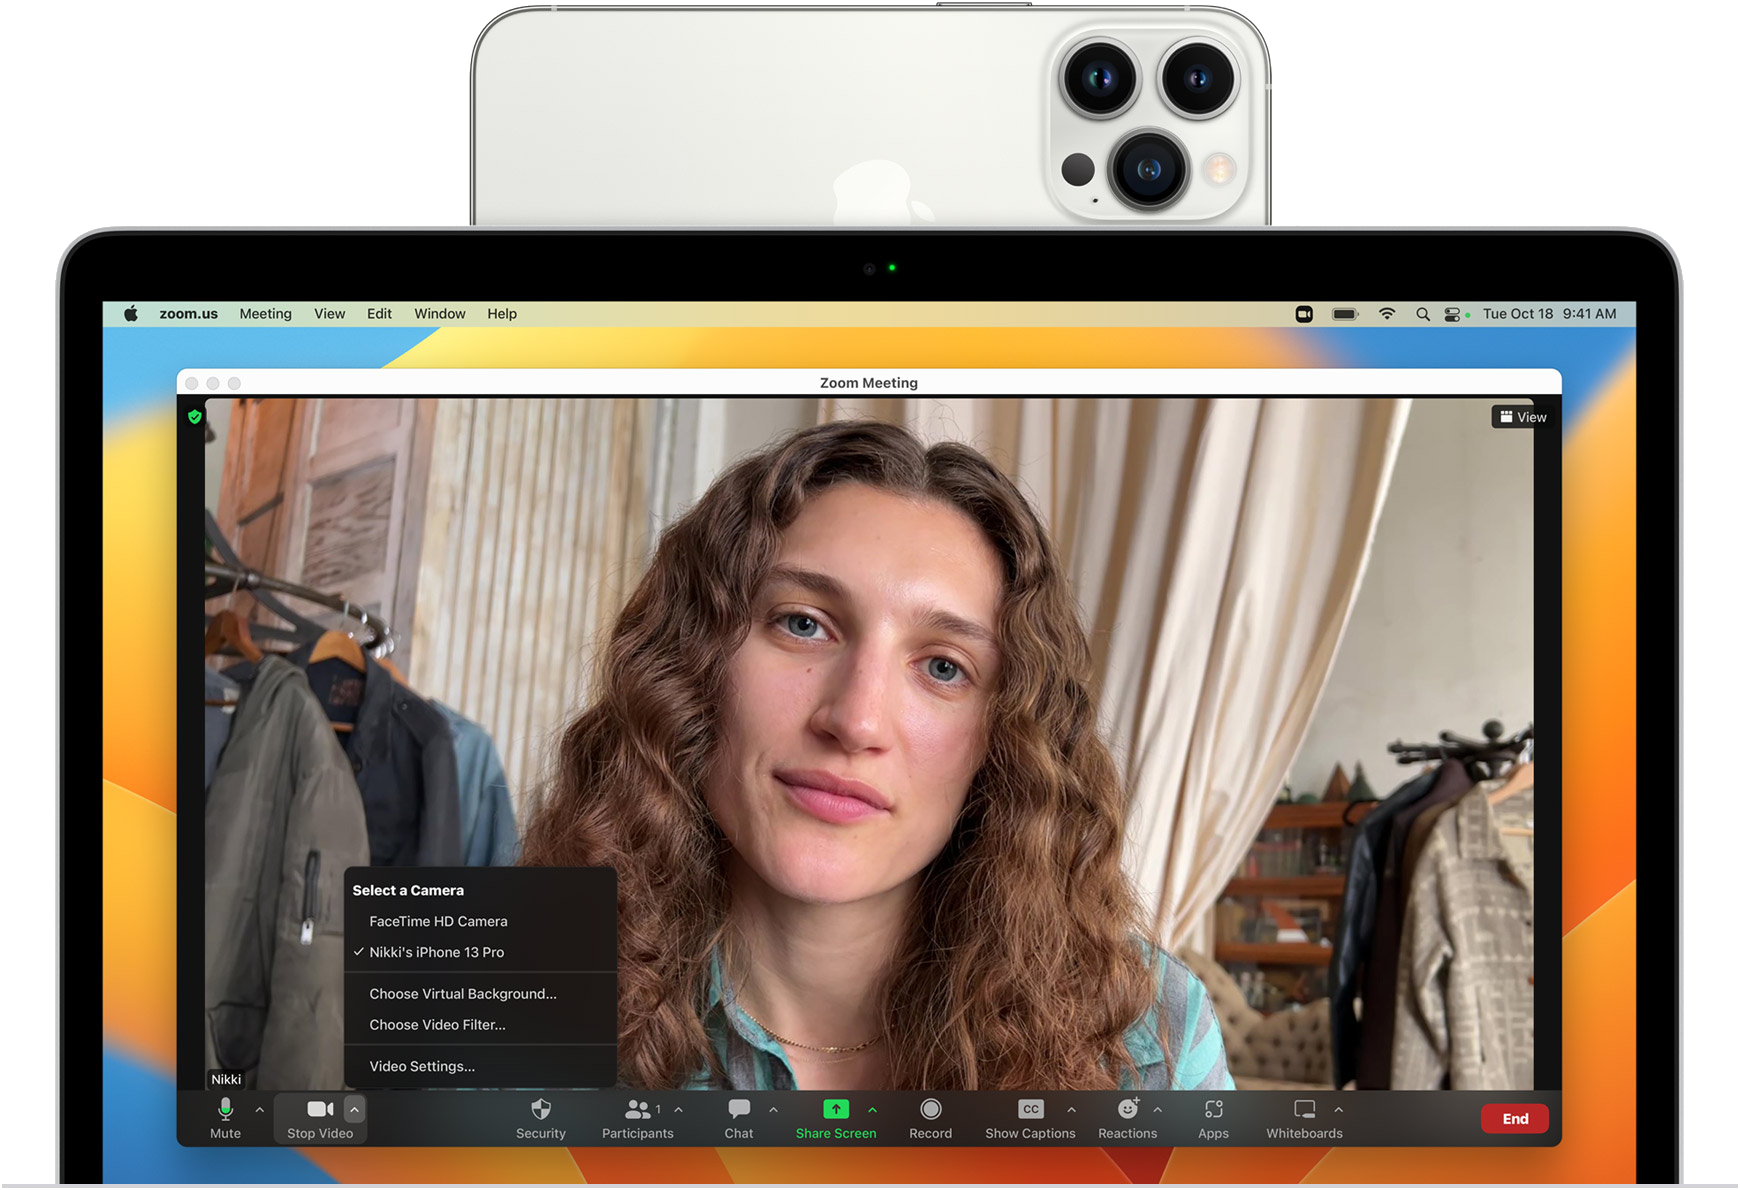Stop Video using the camera button

click(320, 1110)
